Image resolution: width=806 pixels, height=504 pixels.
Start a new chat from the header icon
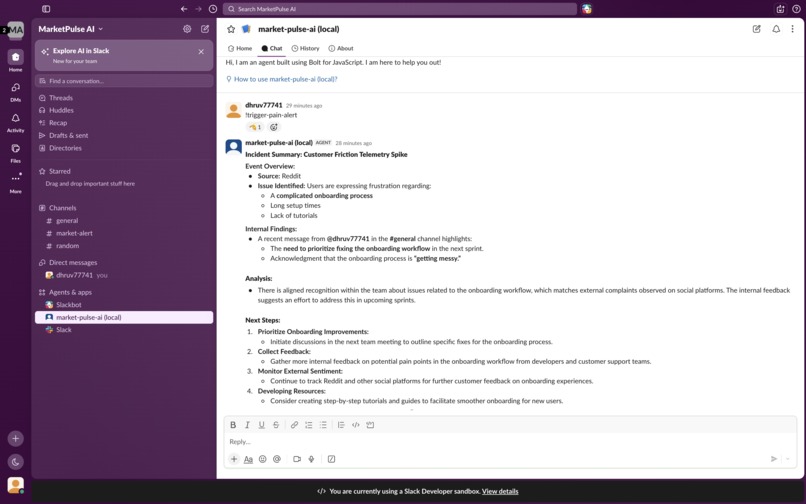pos(757,29)
